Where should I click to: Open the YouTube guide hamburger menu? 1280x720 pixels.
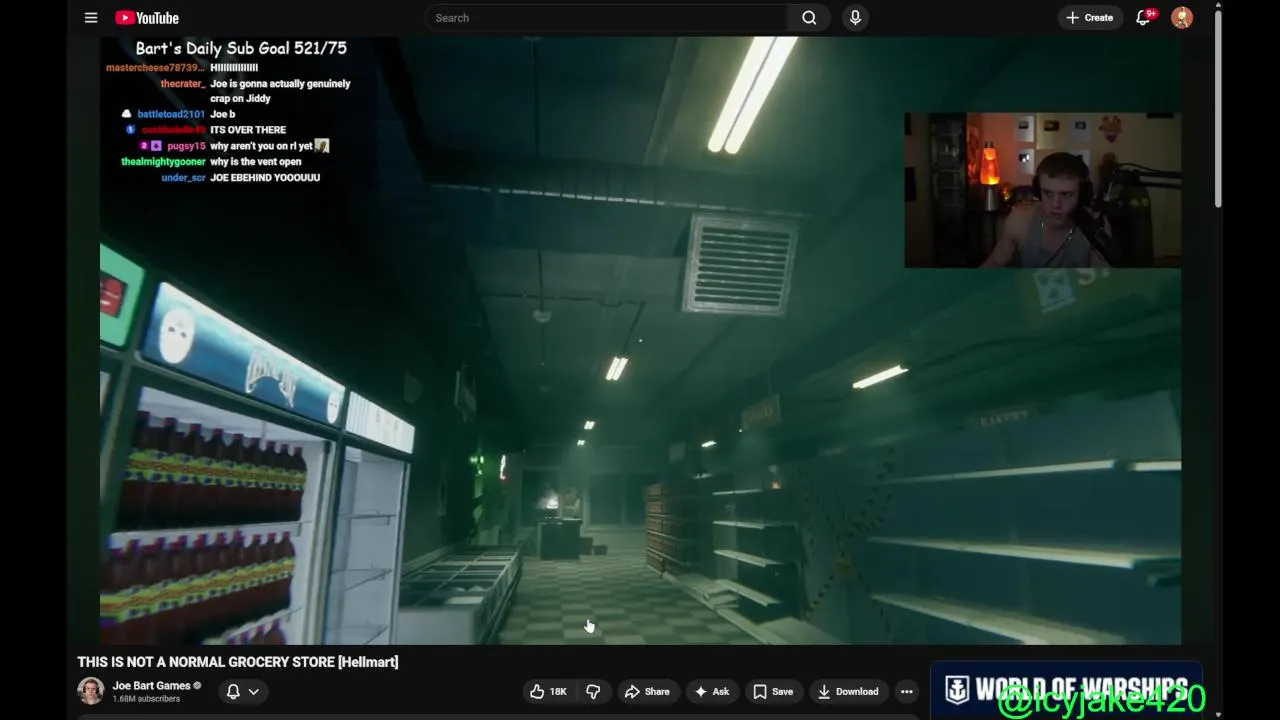[x=91, y=18]
